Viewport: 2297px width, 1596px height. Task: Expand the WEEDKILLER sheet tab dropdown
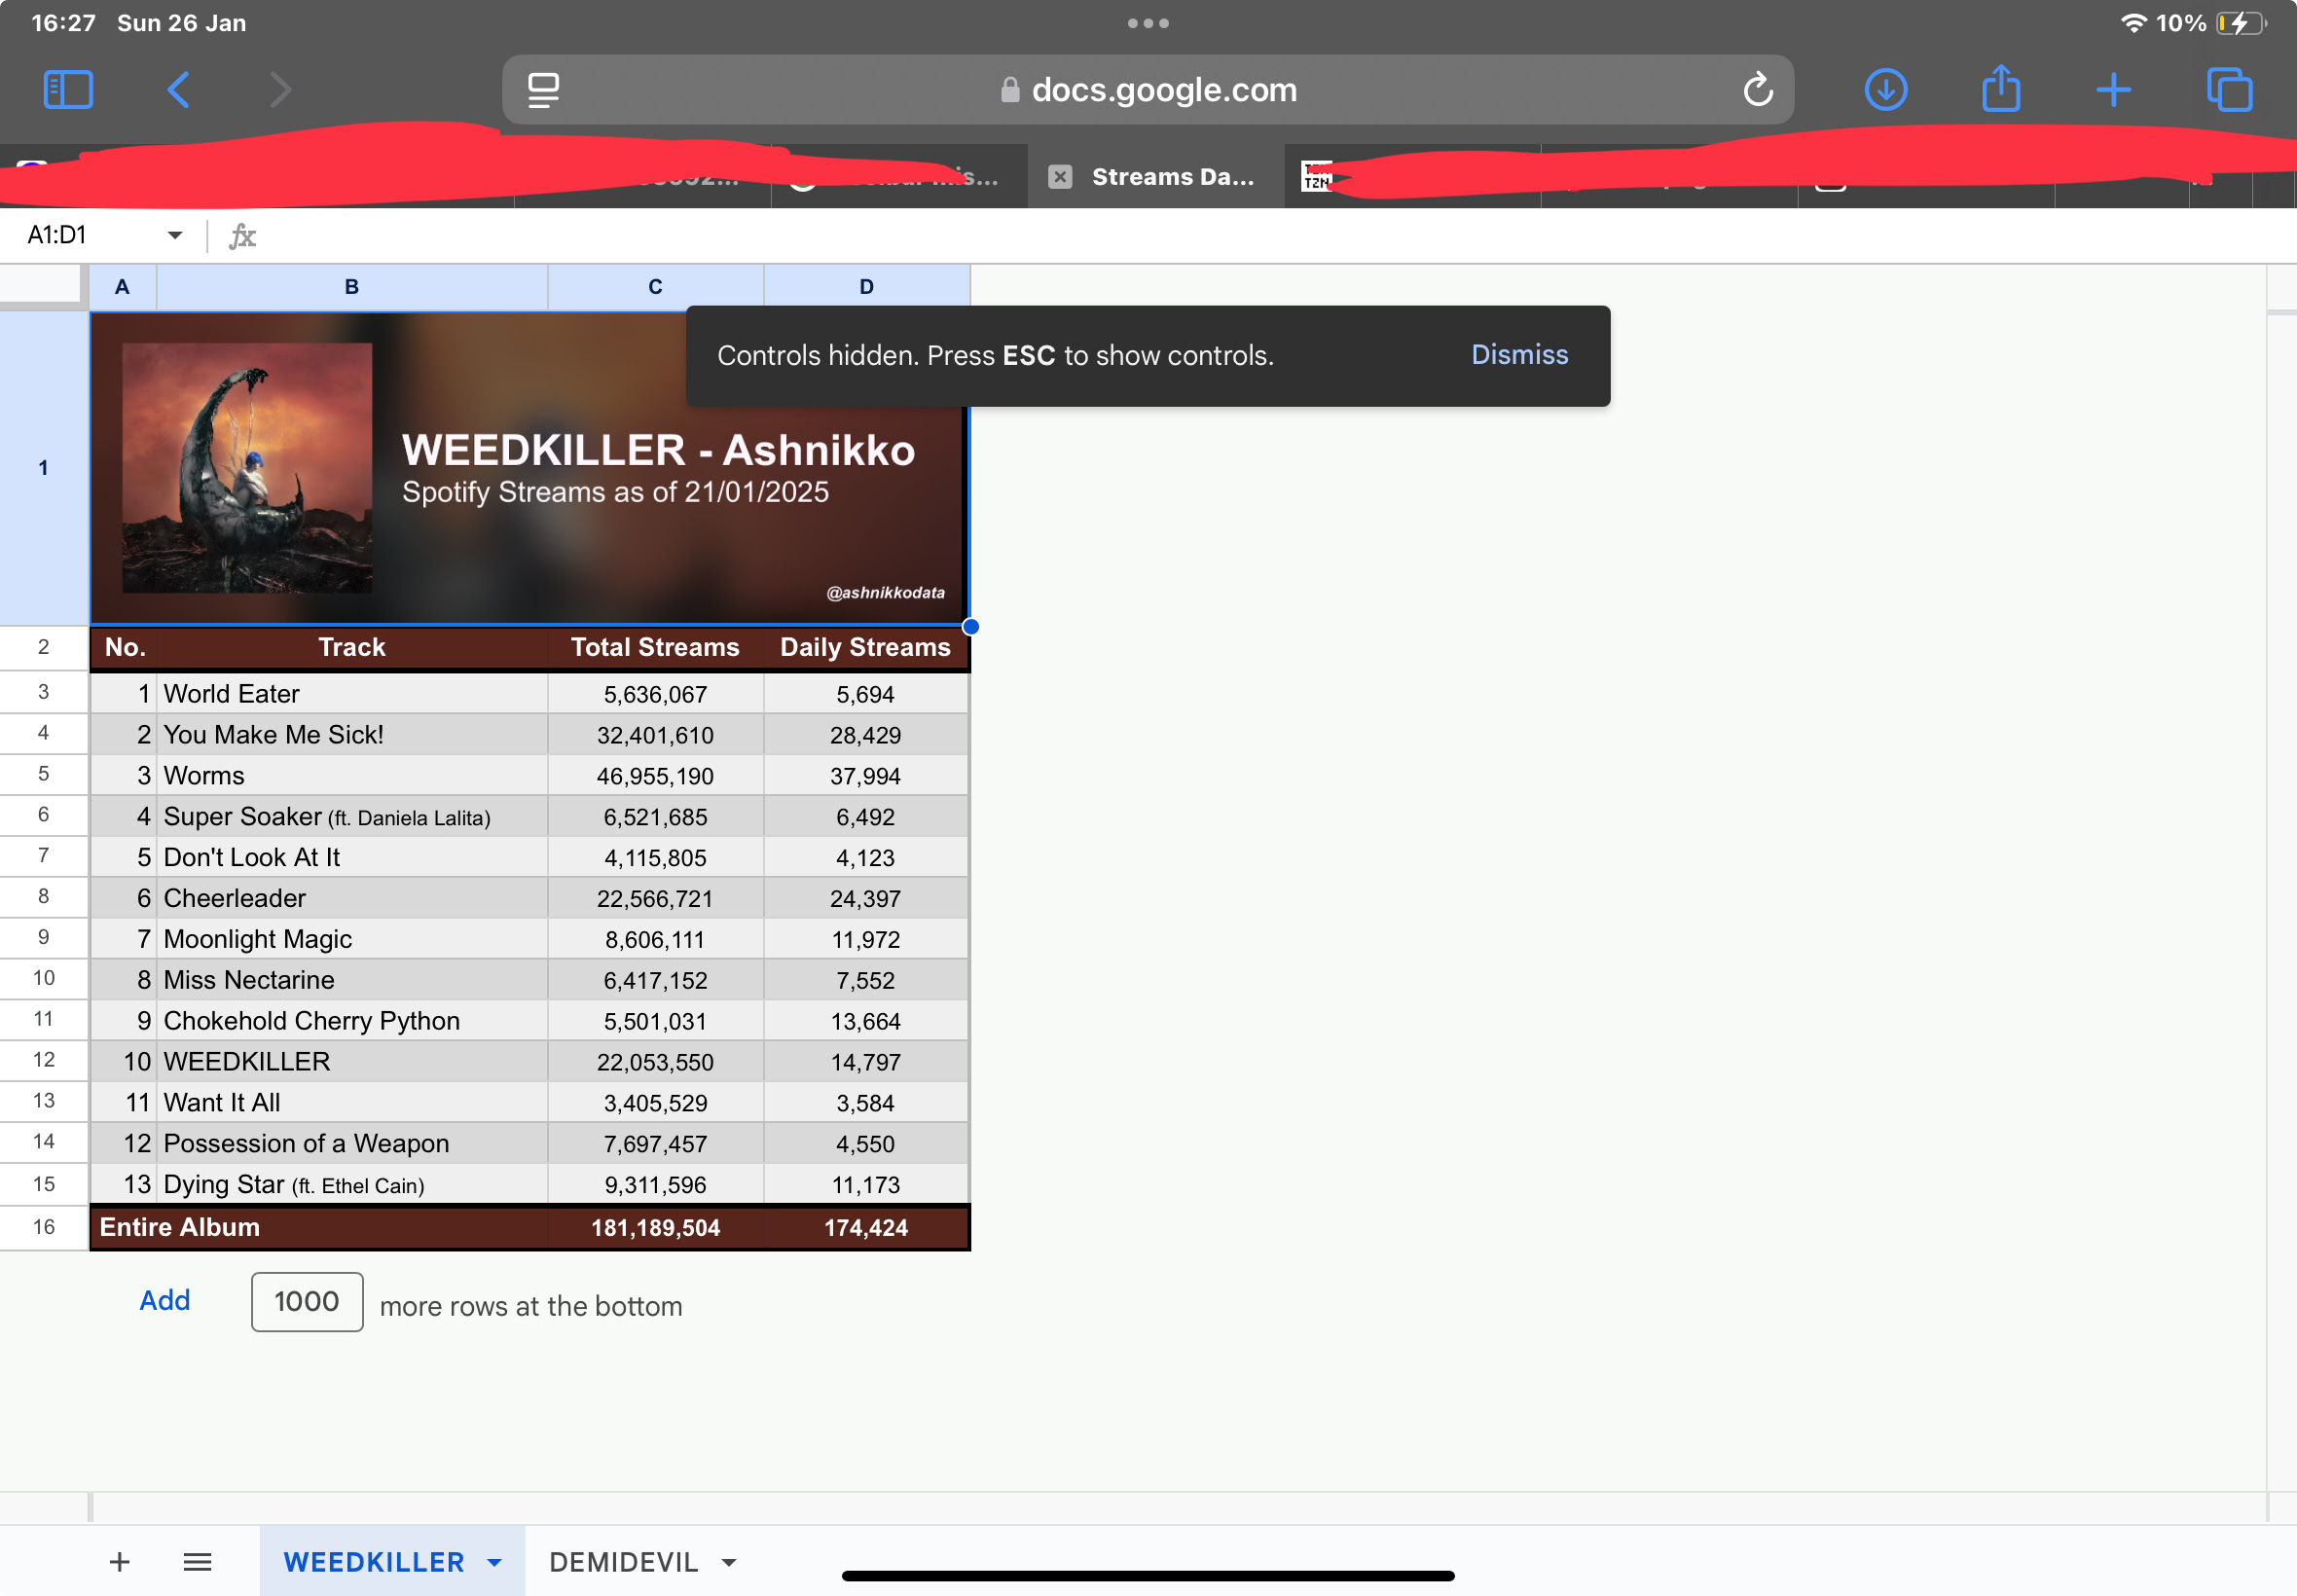(x=494, y=1562)
